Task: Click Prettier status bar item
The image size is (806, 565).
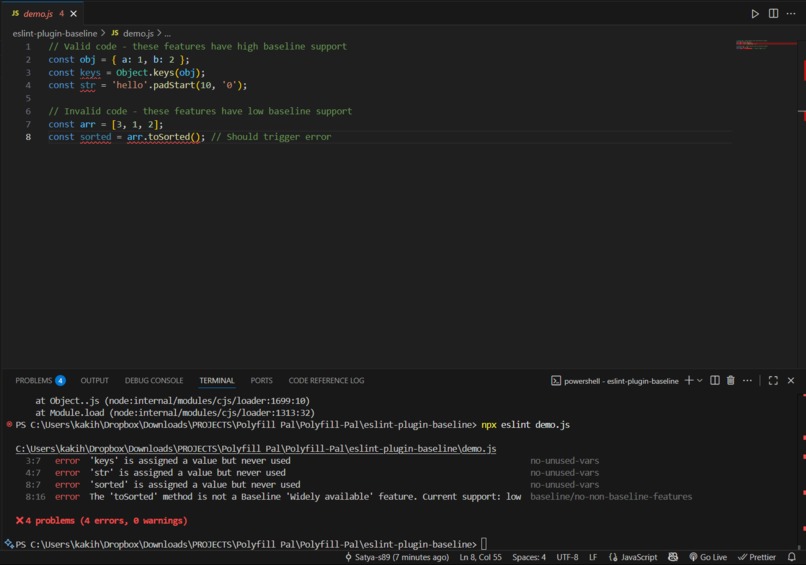Action: pyautogui.click(x=757, y=557)
